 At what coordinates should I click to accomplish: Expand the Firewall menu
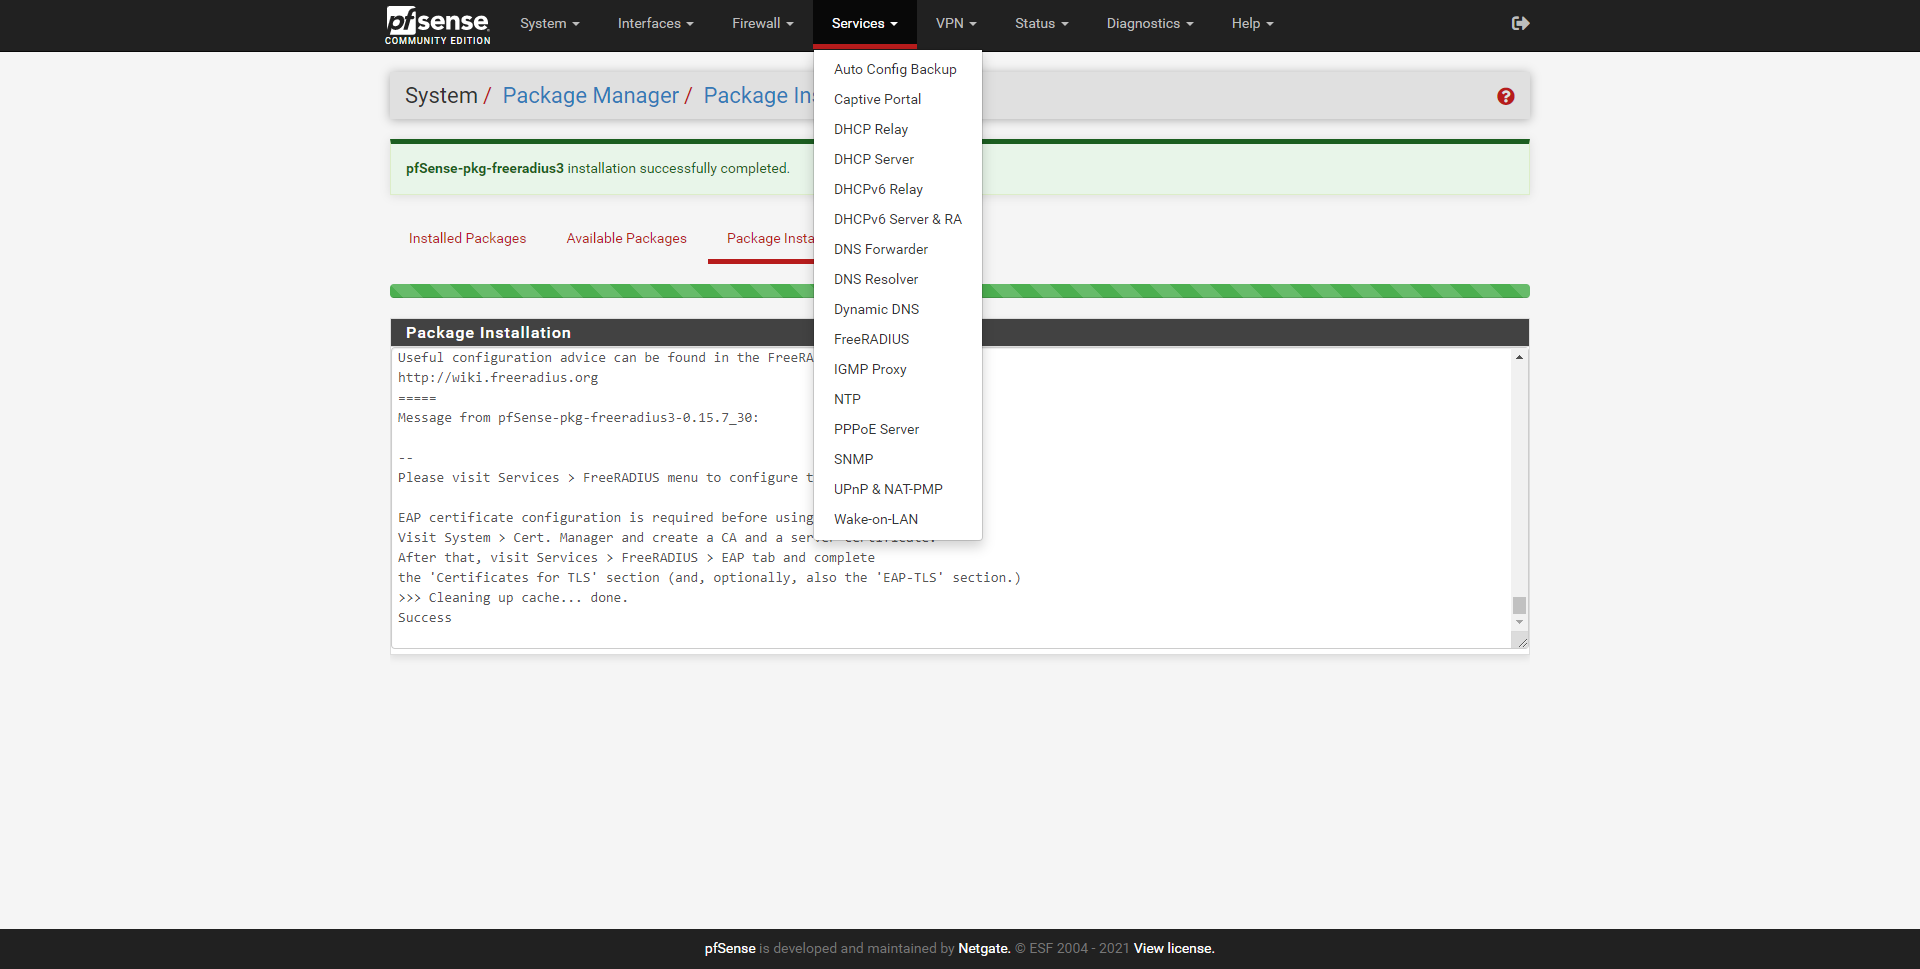762,23
